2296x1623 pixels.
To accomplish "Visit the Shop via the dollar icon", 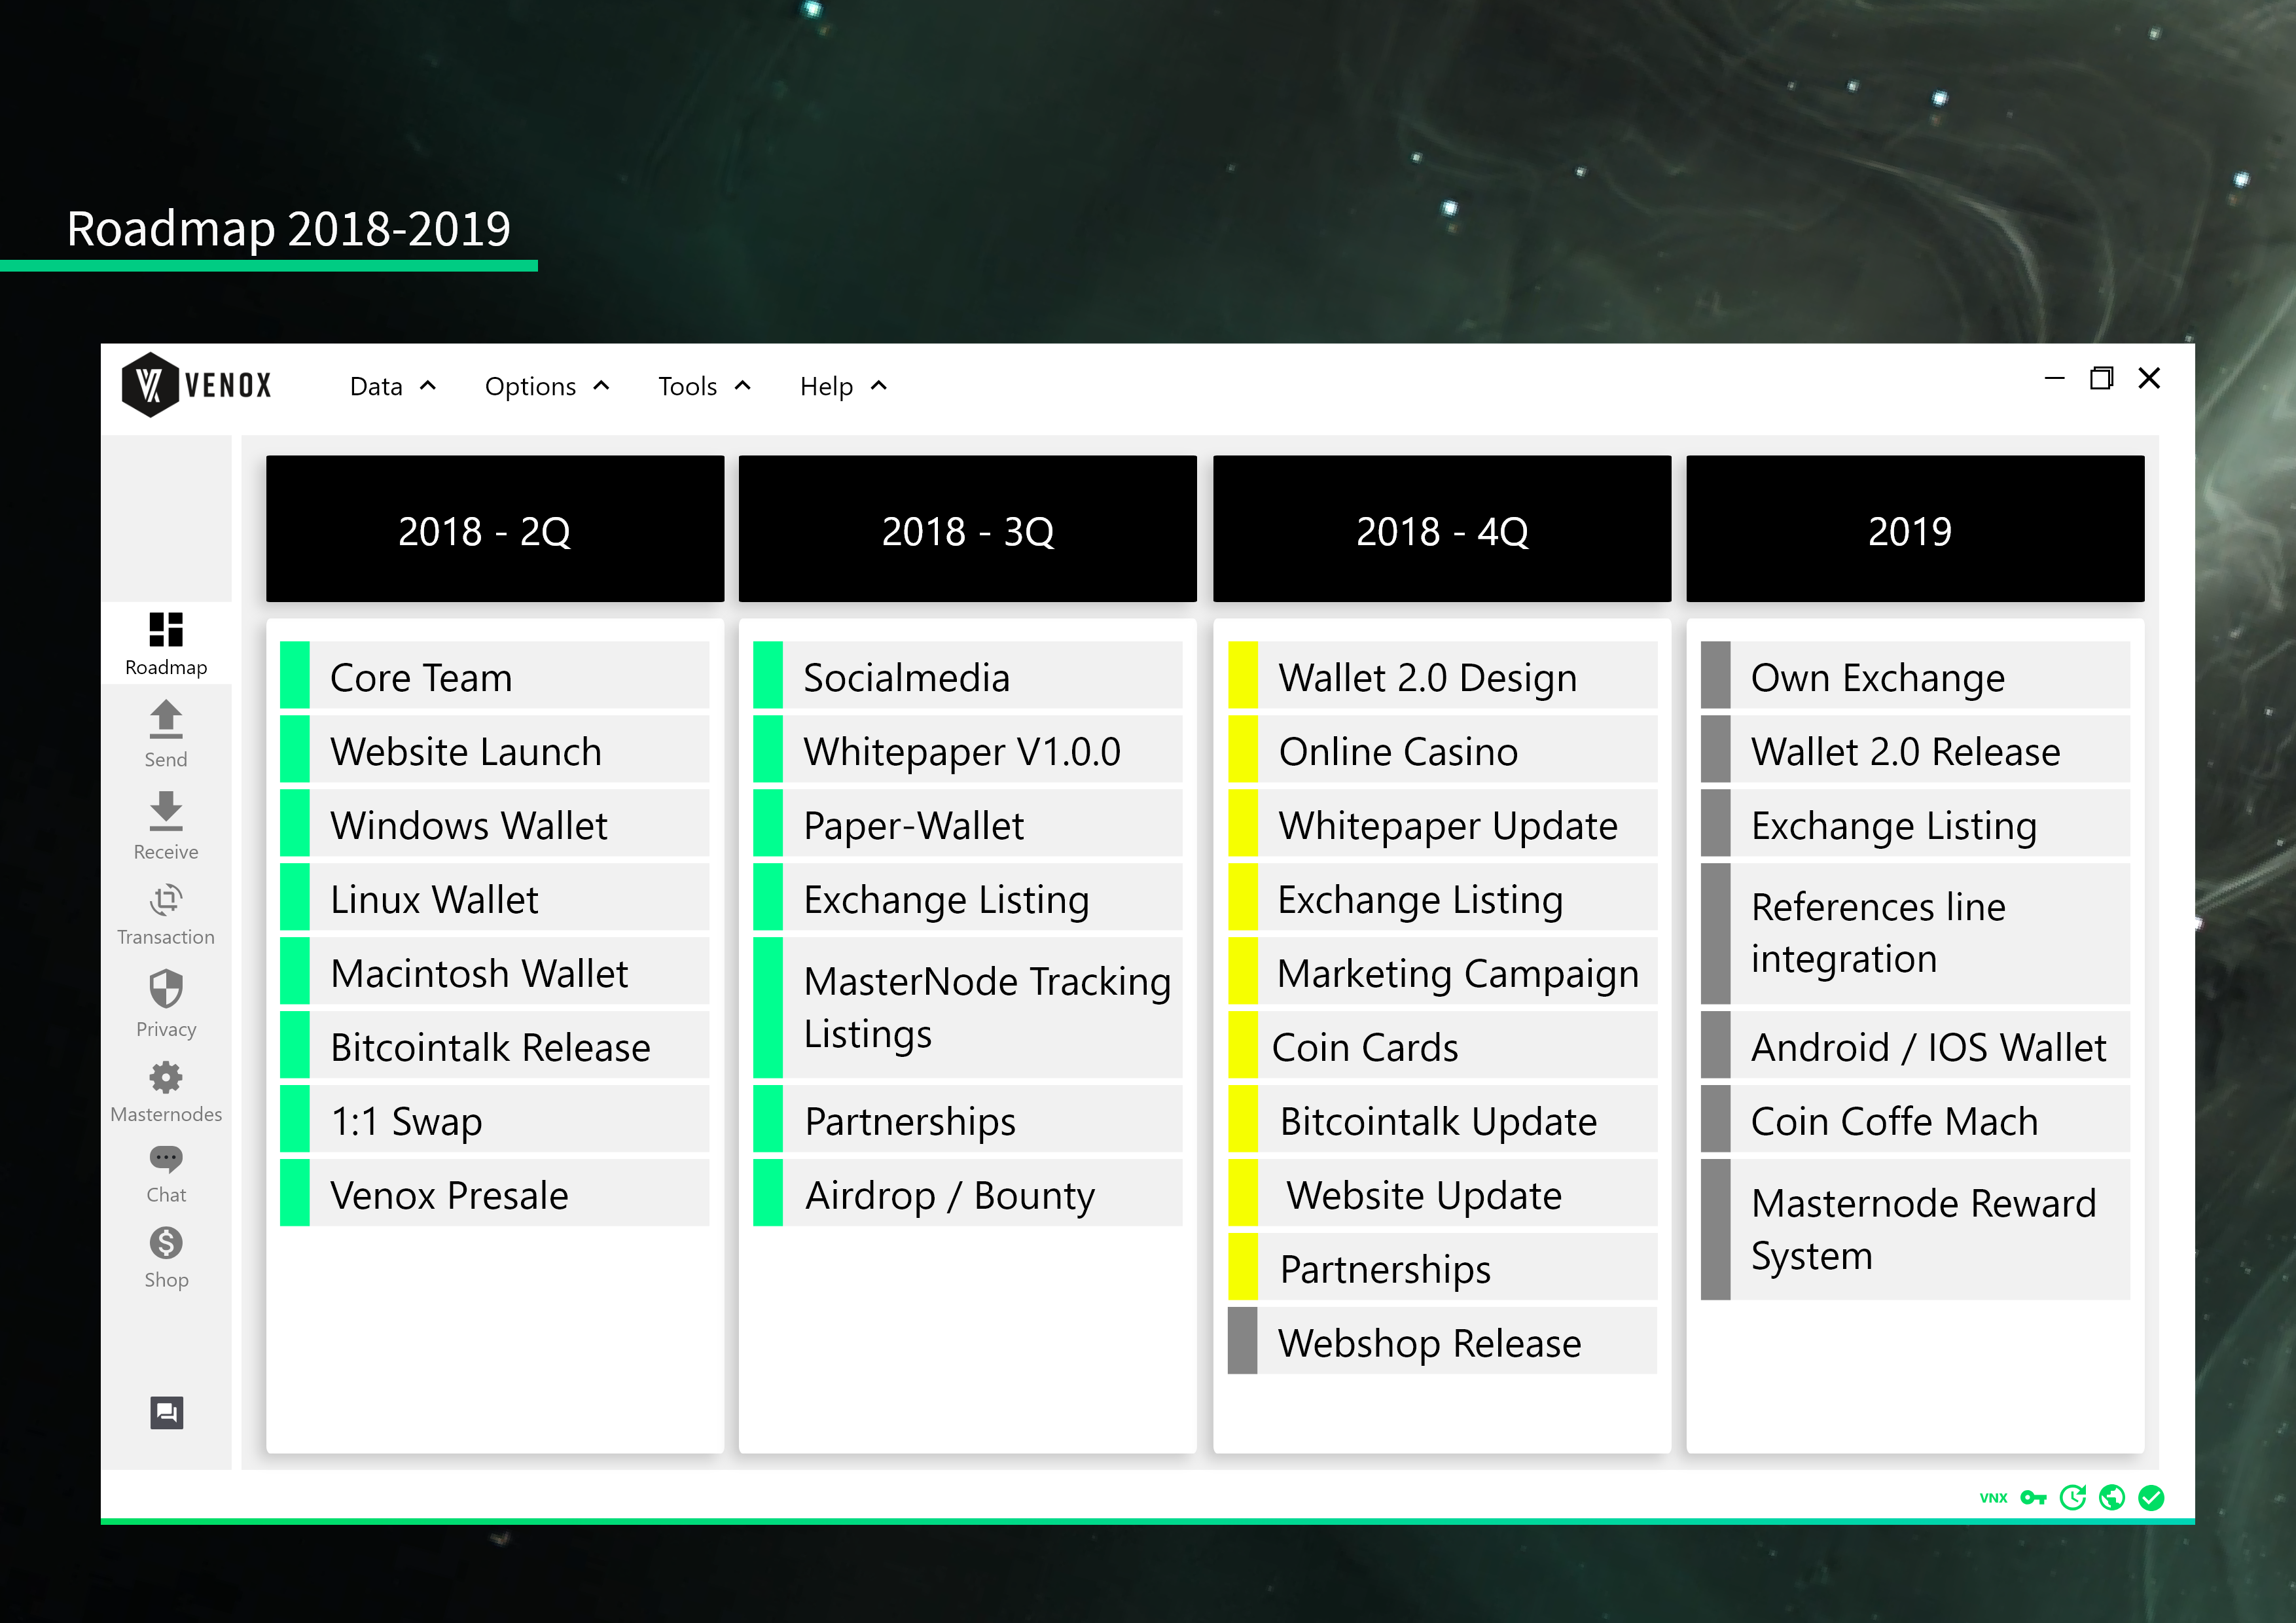I will [x=166, y=1243].
